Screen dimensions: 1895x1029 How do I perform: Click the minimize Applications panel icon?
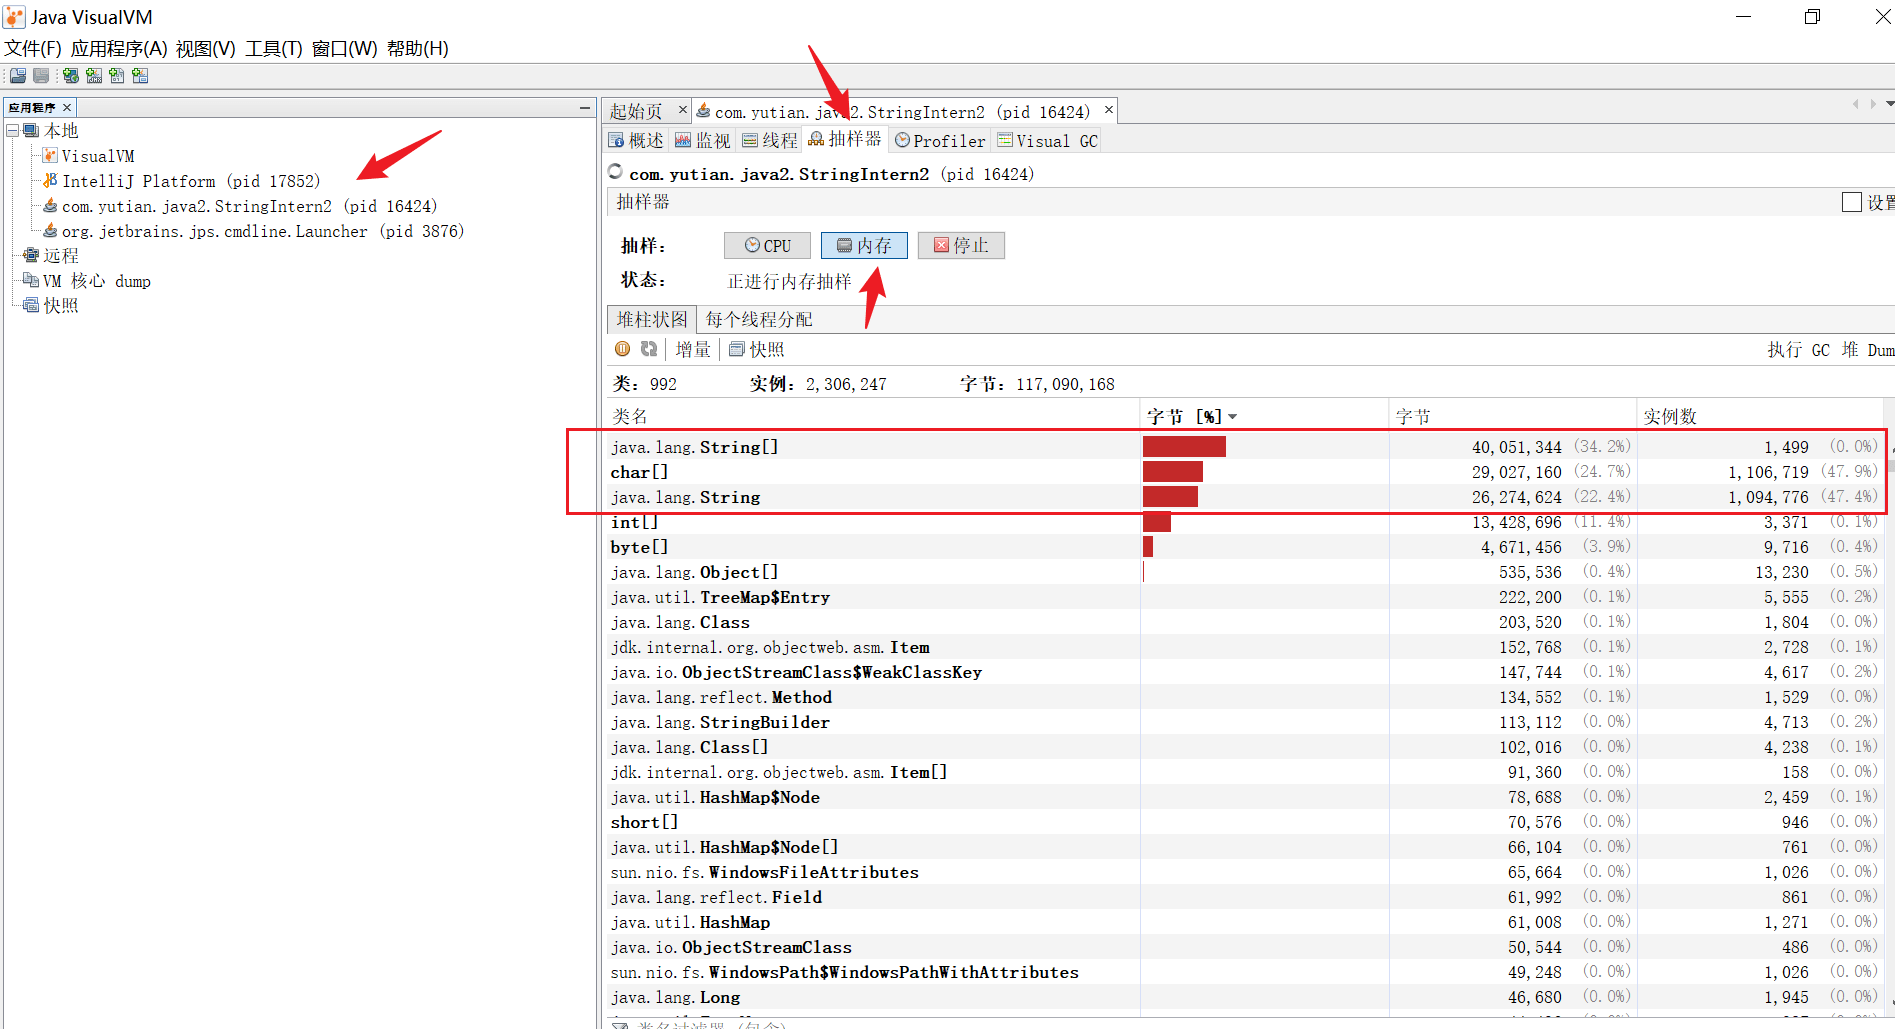[x=584, y=107]
